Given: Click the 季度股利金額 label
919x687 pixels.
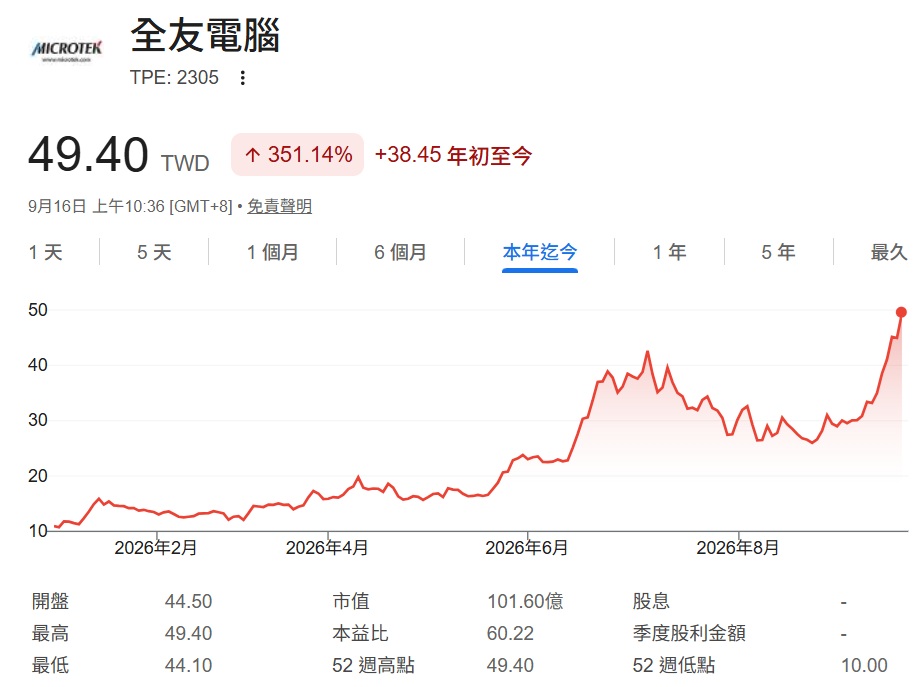Looking at the screenshot, I should pyautogui.click(x=689, y=634).
